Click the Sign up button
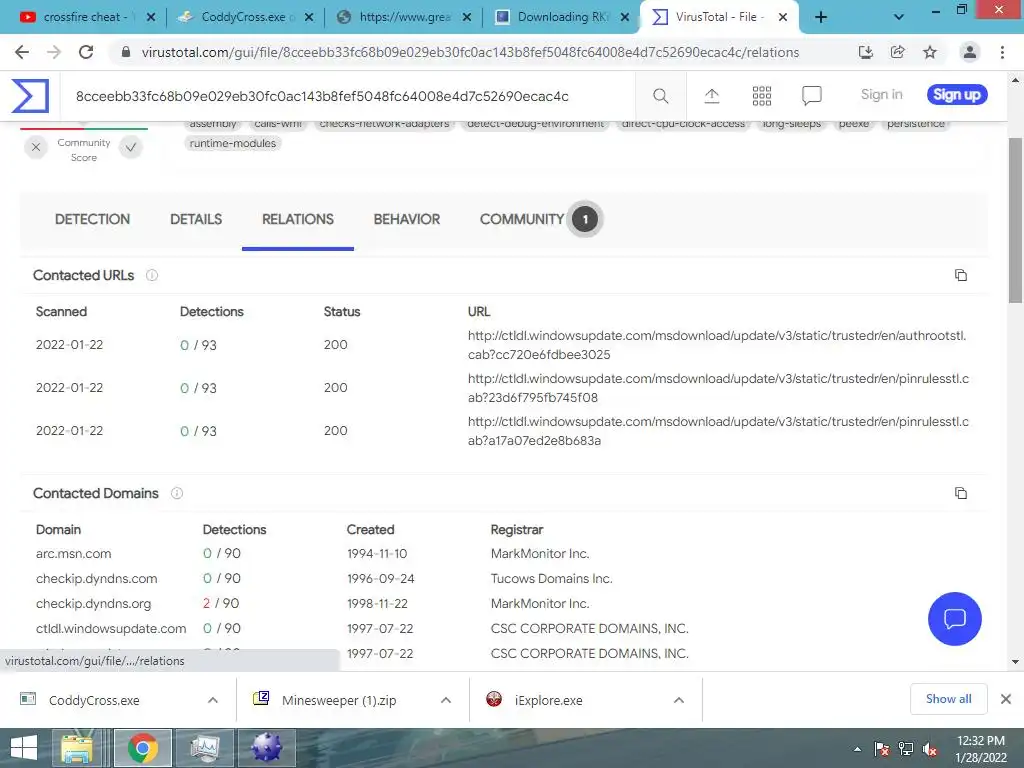 [957, 95]
